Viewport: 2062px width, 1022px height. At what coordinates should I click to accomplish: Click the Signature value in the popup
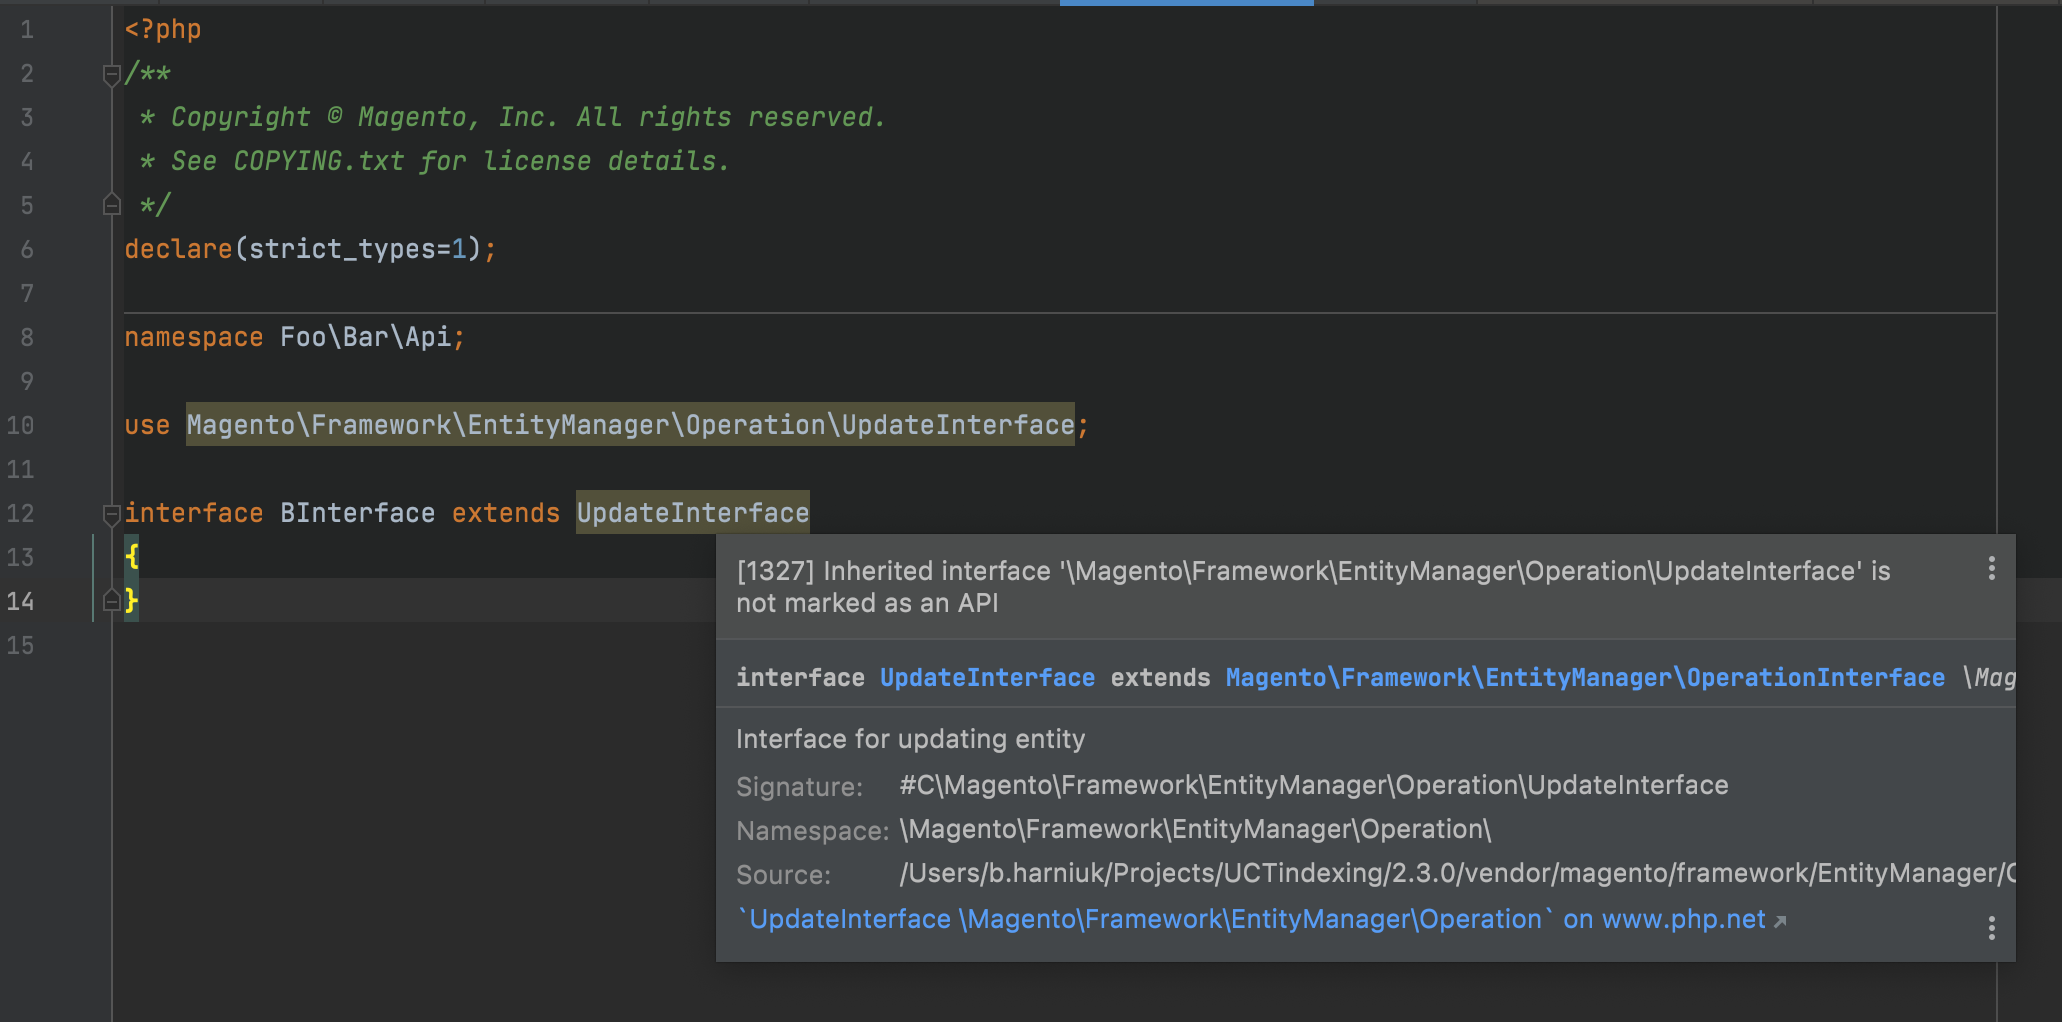click(1314, 785)
